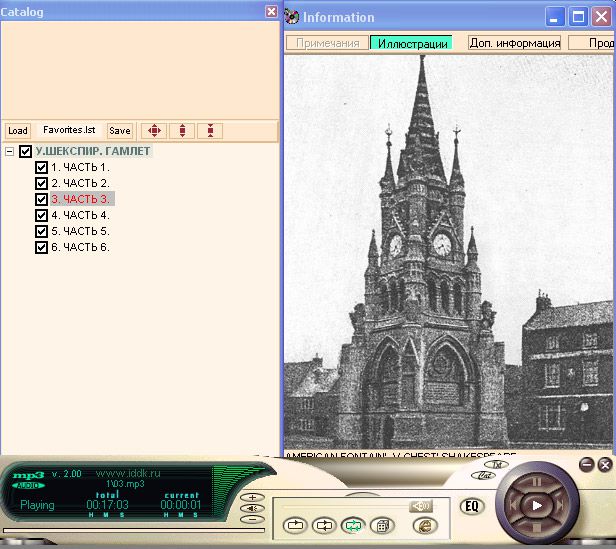This screenshot has width=616, height=549.
Task: Select track 6. ЧАСТЬ 6. in the list
Action: point(80,247)
